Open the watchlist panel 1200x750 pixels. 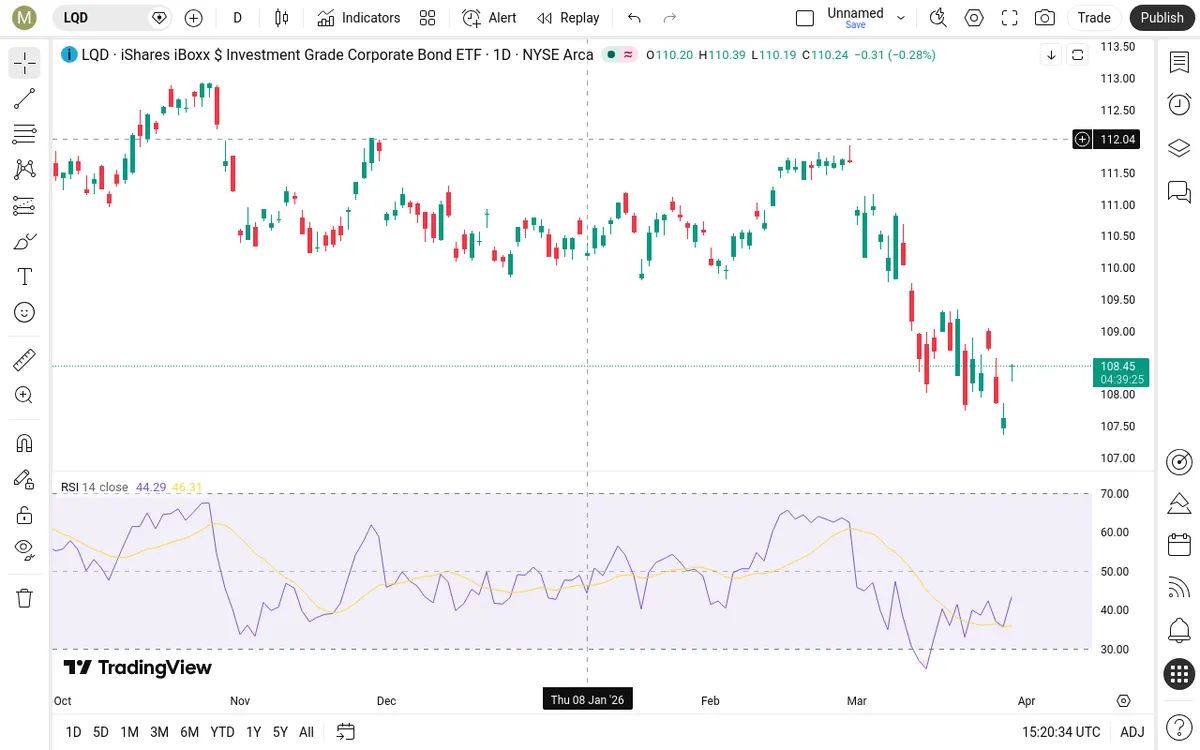point(1179,62)
